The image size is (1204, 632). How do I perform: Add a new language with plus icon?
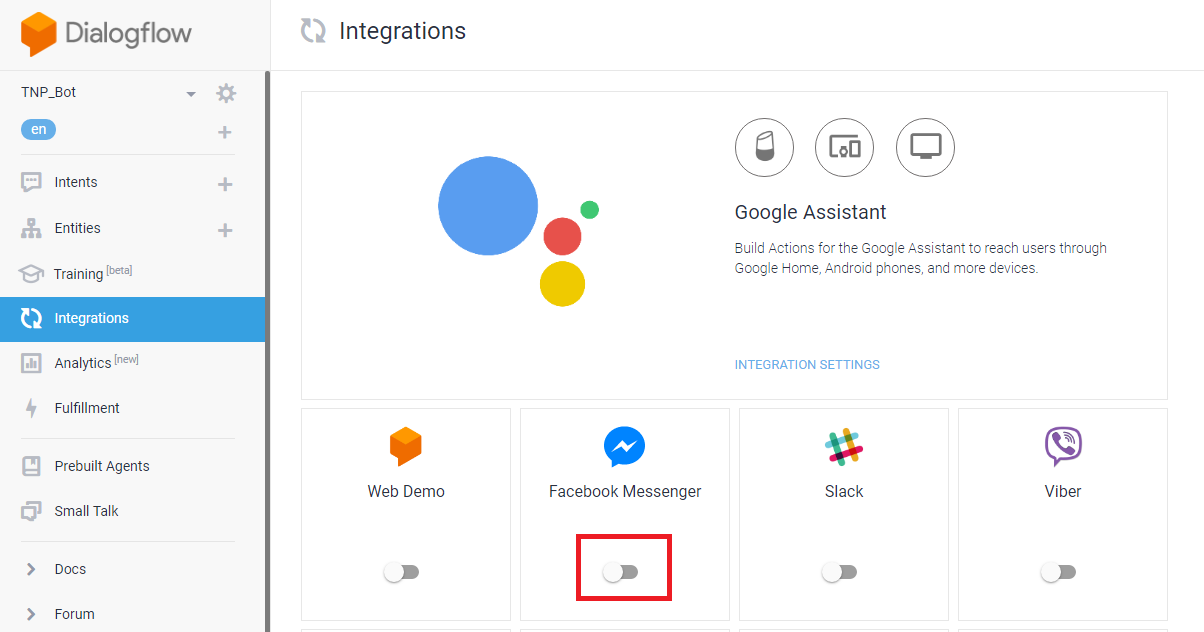coord(225,132)
